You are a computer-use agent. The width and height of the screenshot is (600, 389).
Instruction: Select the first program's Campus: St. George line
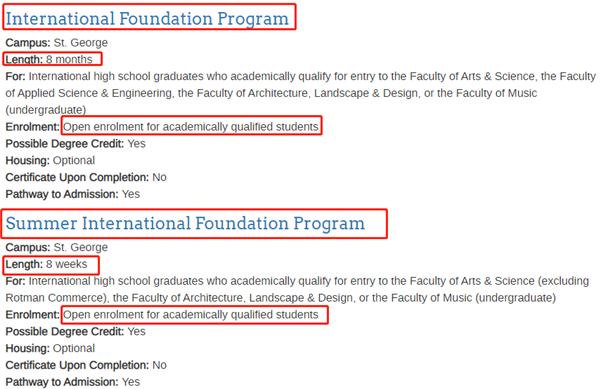(57, 42)
